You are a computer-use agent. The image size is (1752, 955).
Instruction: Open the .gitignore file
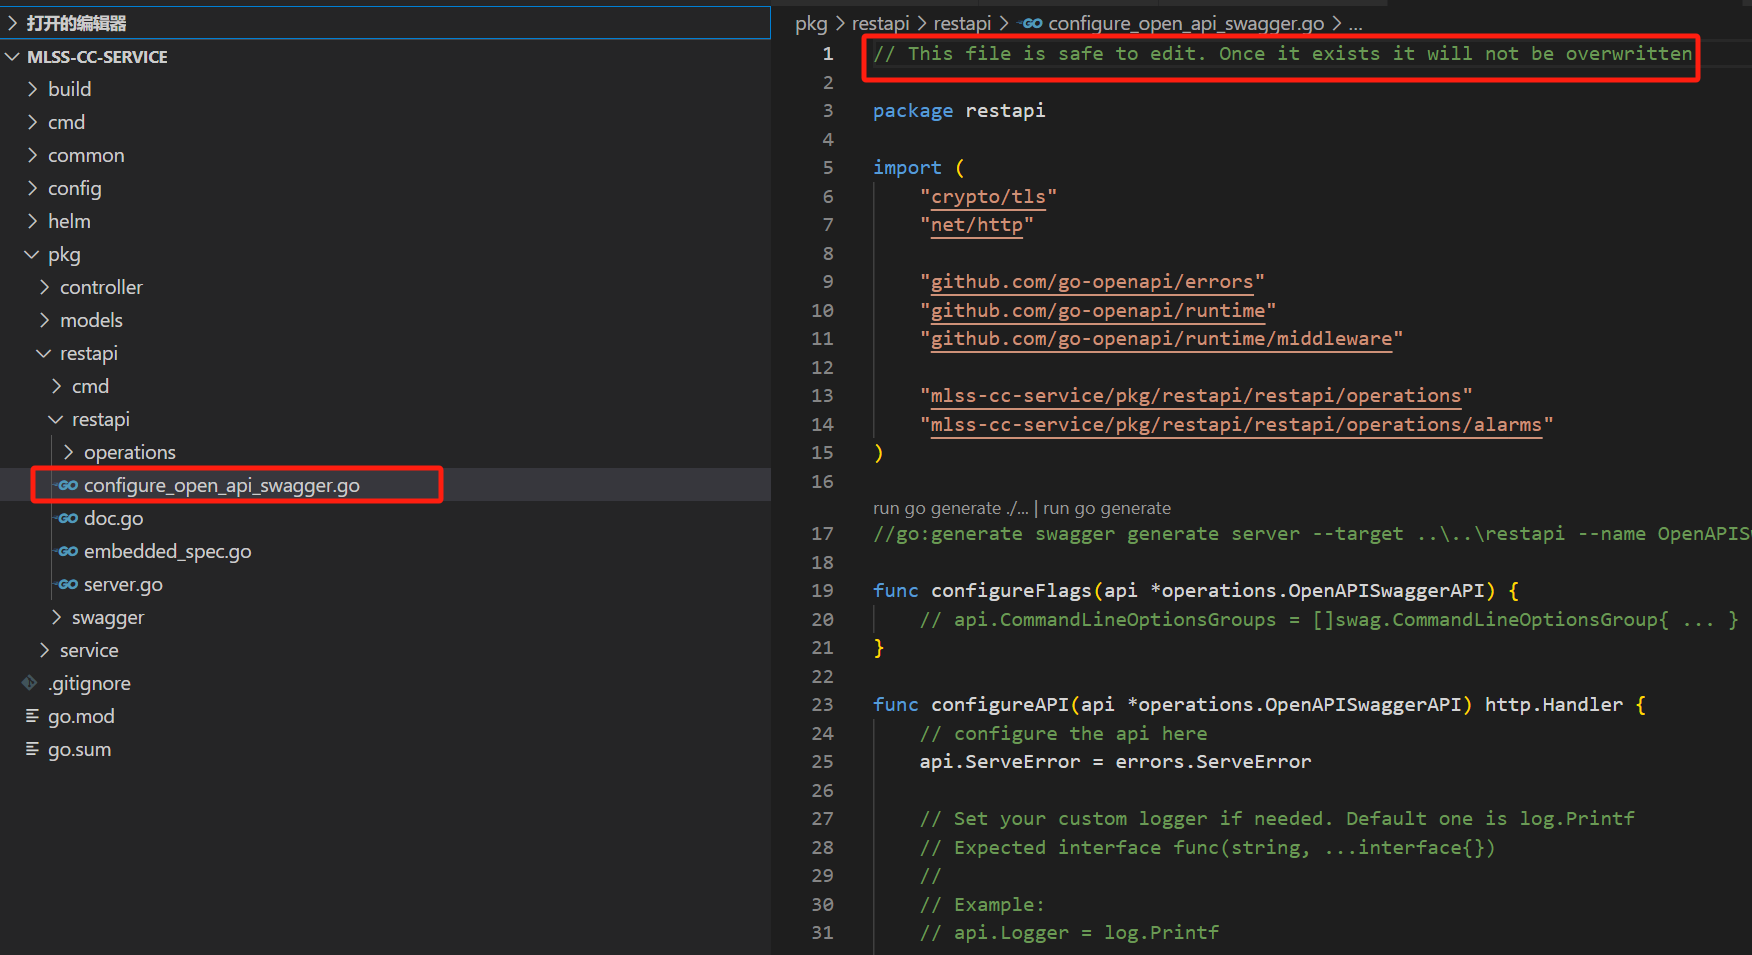[x=89, y=683]
